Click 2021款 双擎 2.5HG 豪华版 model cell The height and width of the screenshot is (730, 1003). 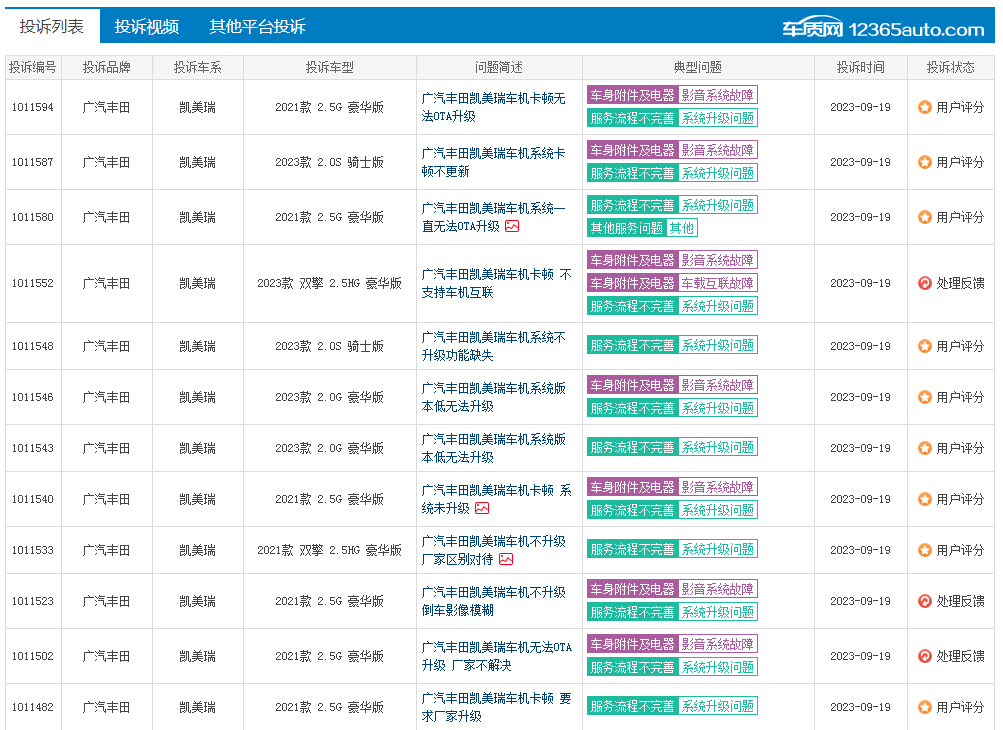pyautogui.click(x=329, y=550)
